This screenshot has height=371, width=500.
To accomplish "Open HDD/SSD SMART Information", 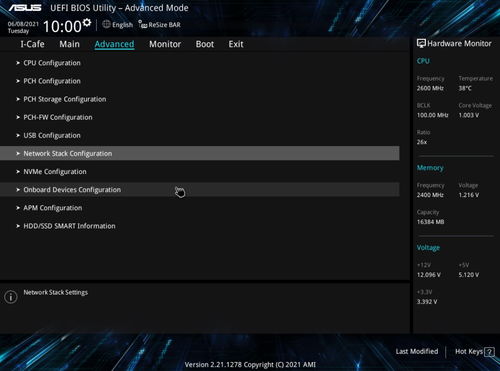I will [x=200, y=226].
